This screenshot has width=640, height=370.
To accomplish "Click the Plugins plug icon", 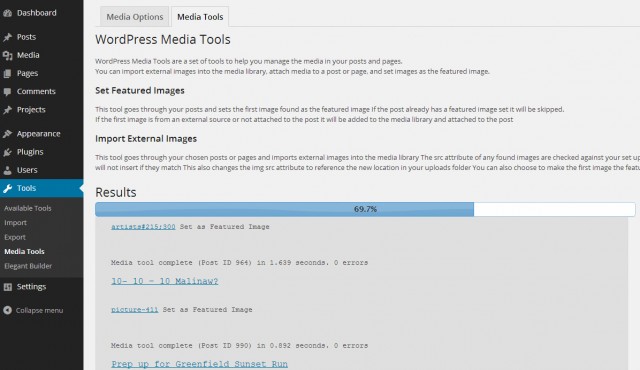I will [7, 152].
